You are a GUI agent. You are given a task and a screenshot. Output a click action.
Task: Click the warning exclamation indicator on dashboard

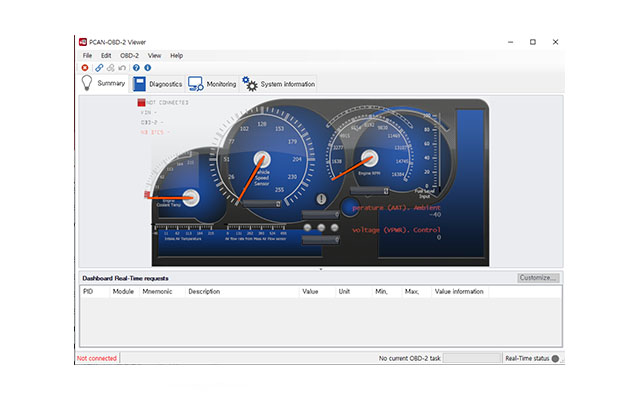coord(321,199)
